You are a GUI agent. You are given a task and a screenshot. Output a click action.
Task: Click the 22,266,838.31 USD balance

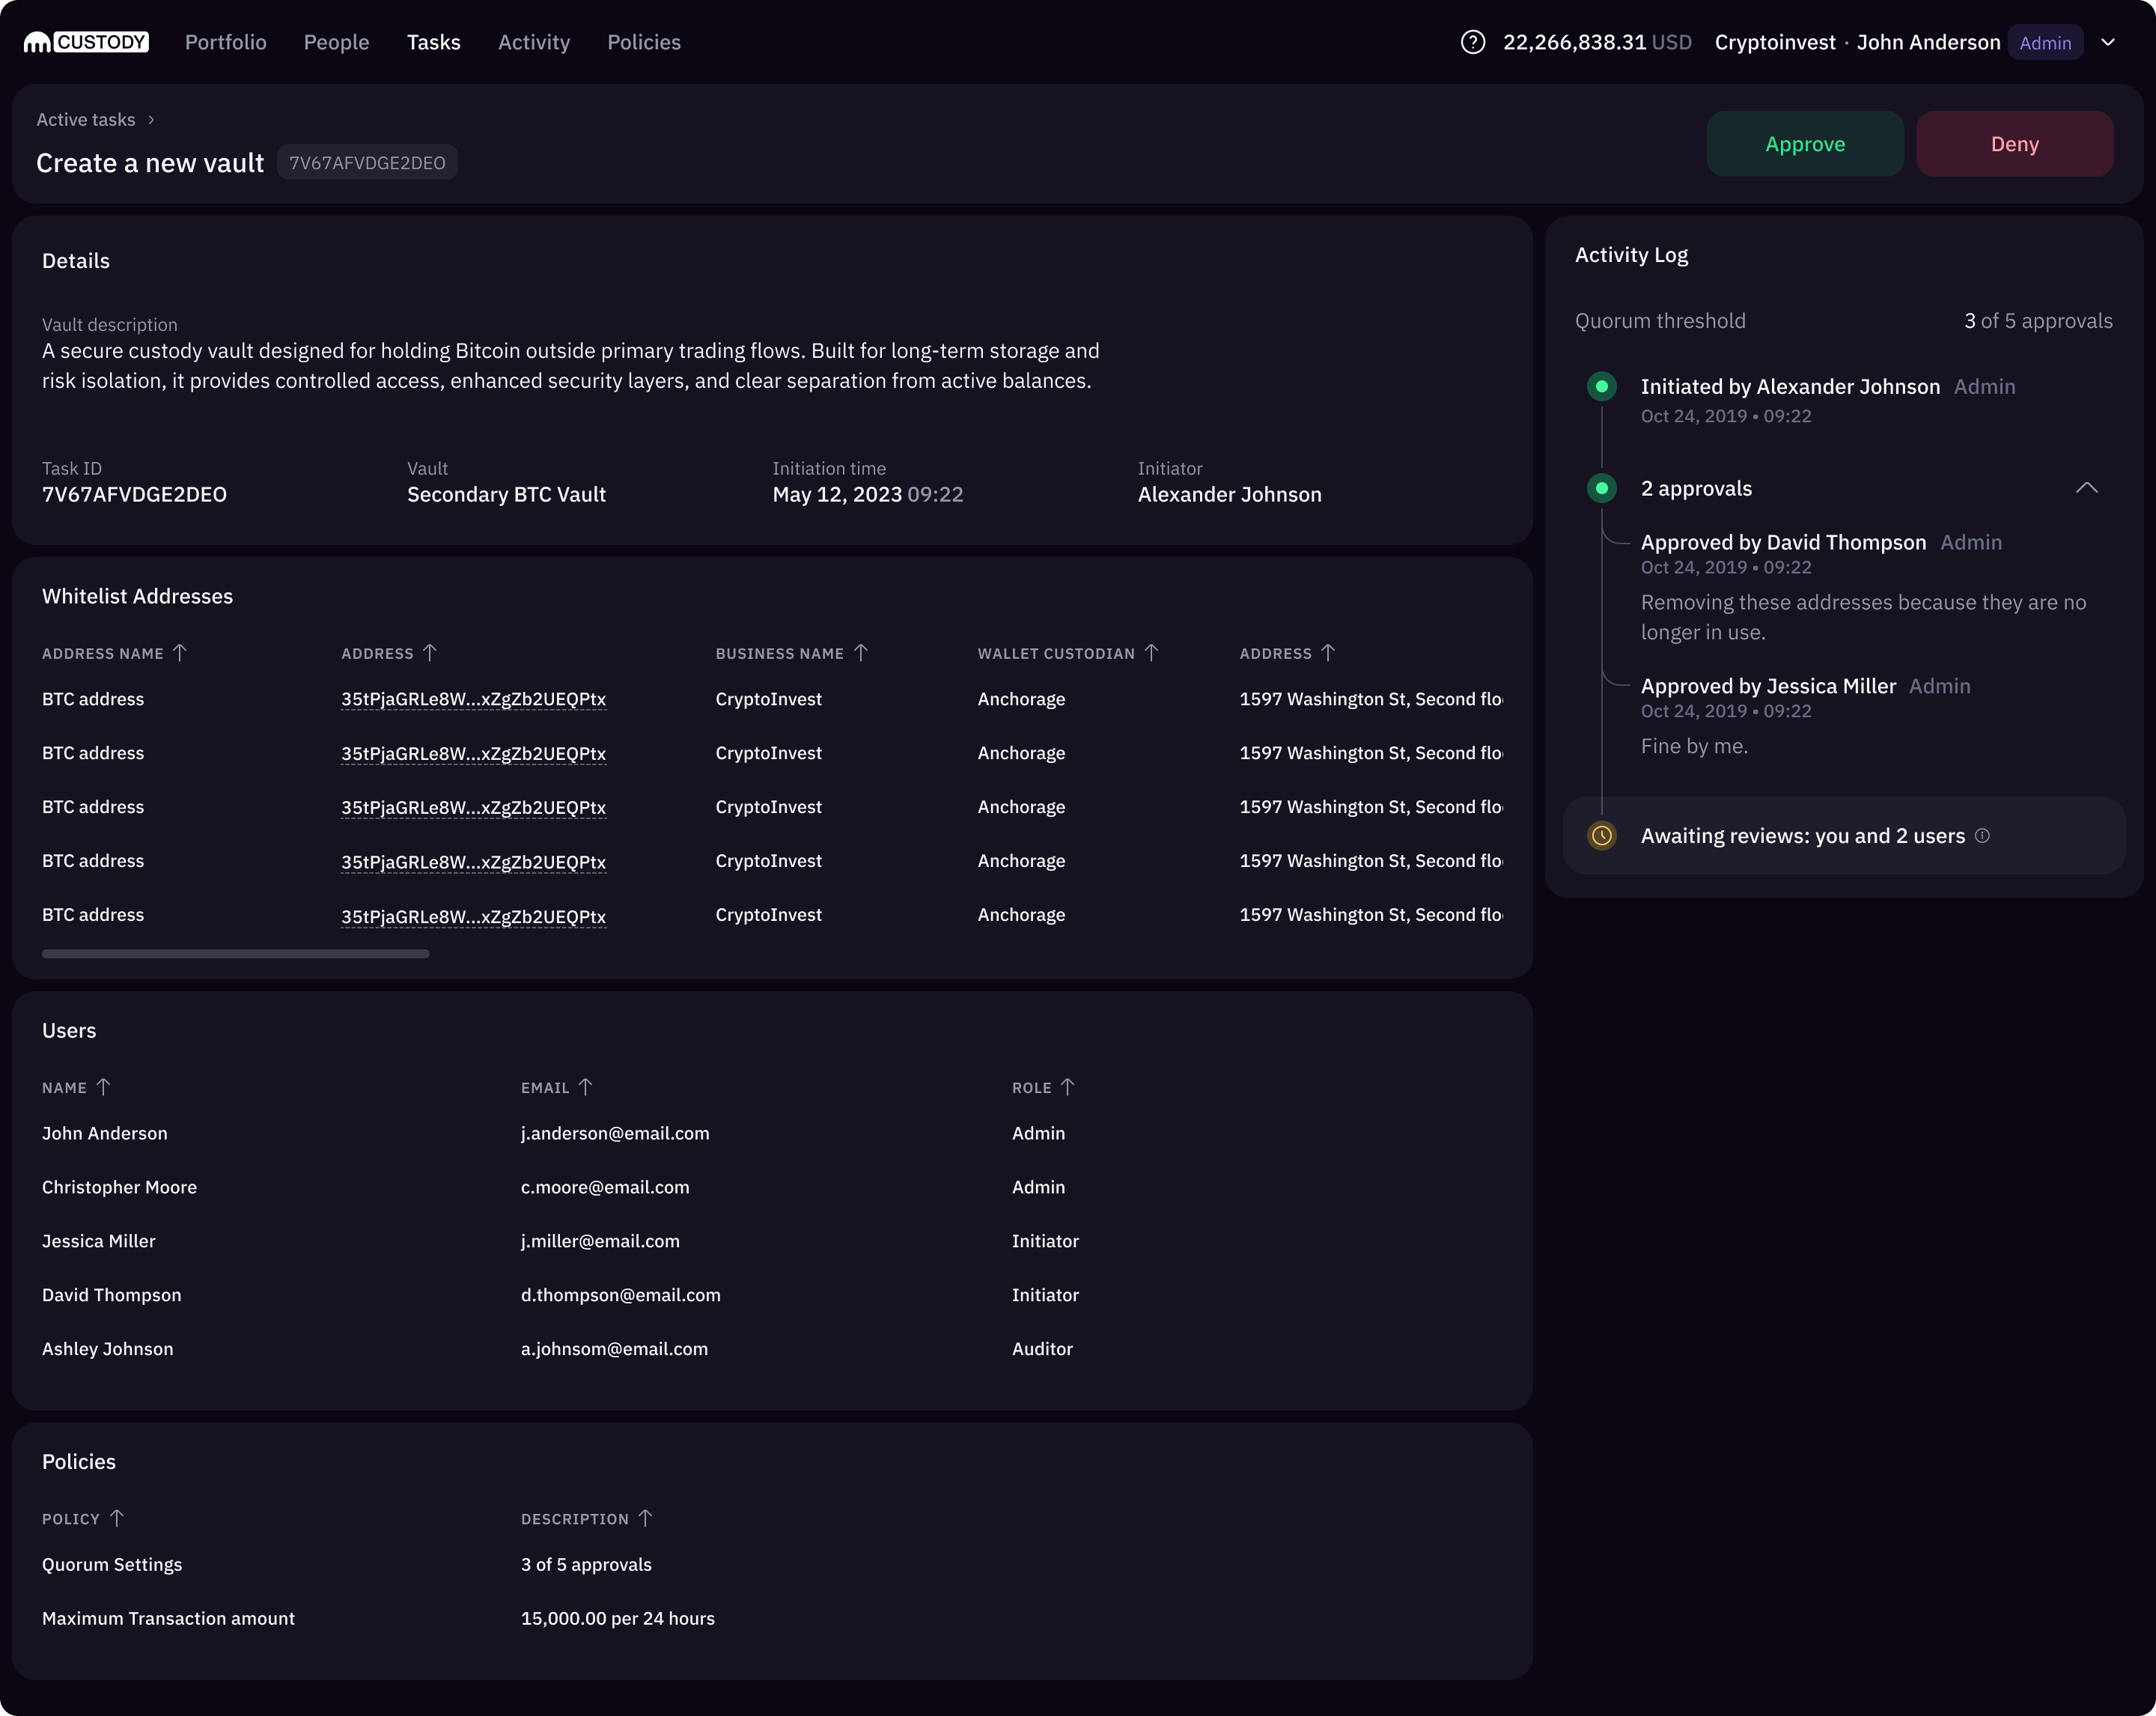coord(1597,42)
